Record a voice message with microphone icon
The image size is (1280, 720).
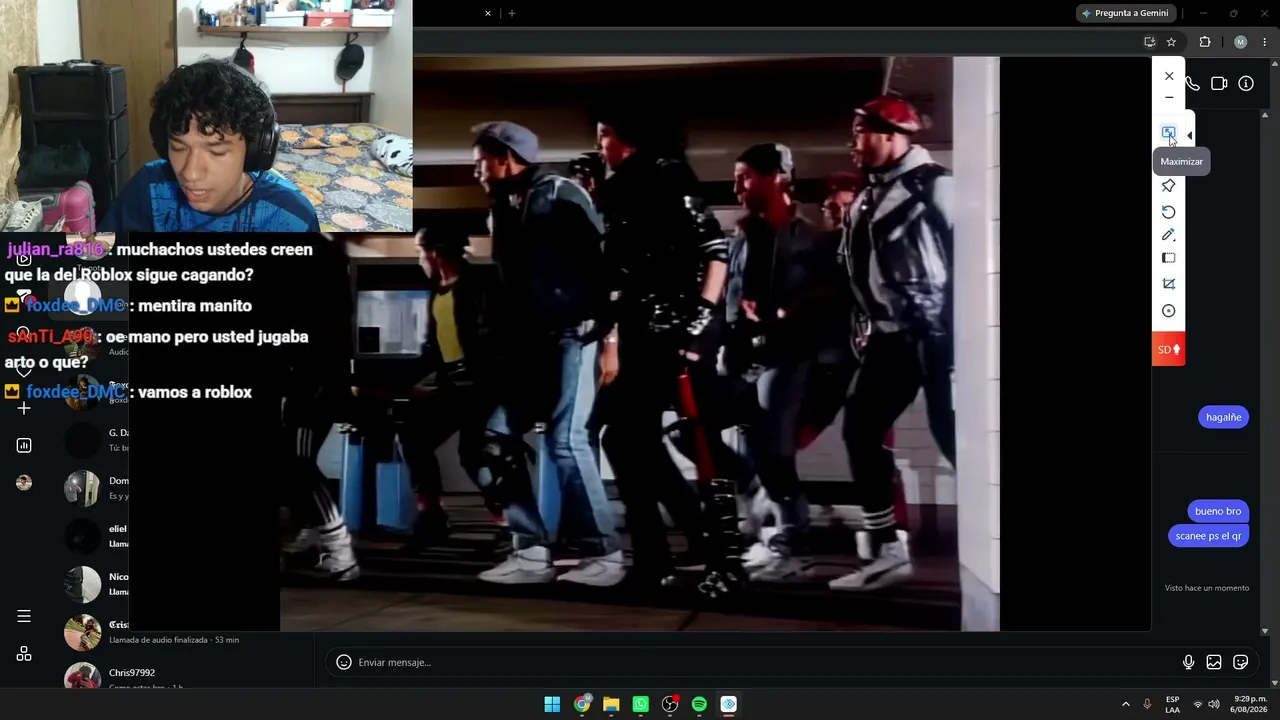tap(1188, 662)
